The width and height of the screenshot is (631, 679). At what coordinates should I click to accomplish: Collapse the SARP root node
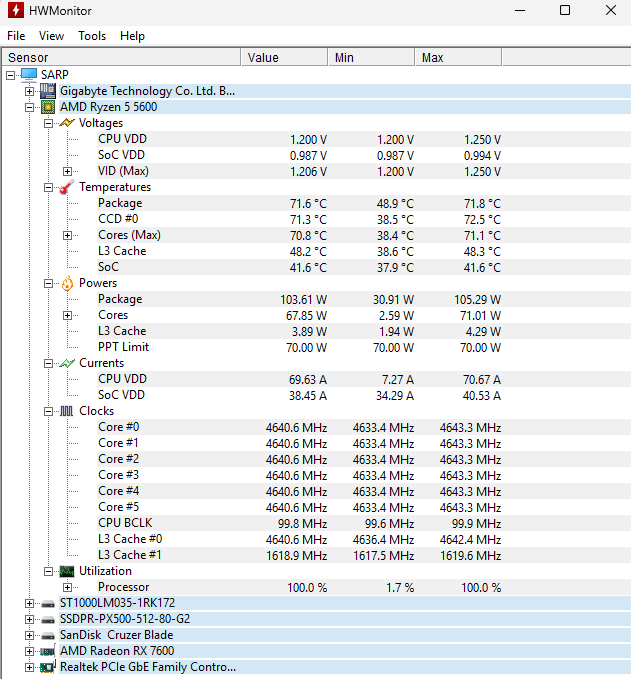[x=10, y=75]
